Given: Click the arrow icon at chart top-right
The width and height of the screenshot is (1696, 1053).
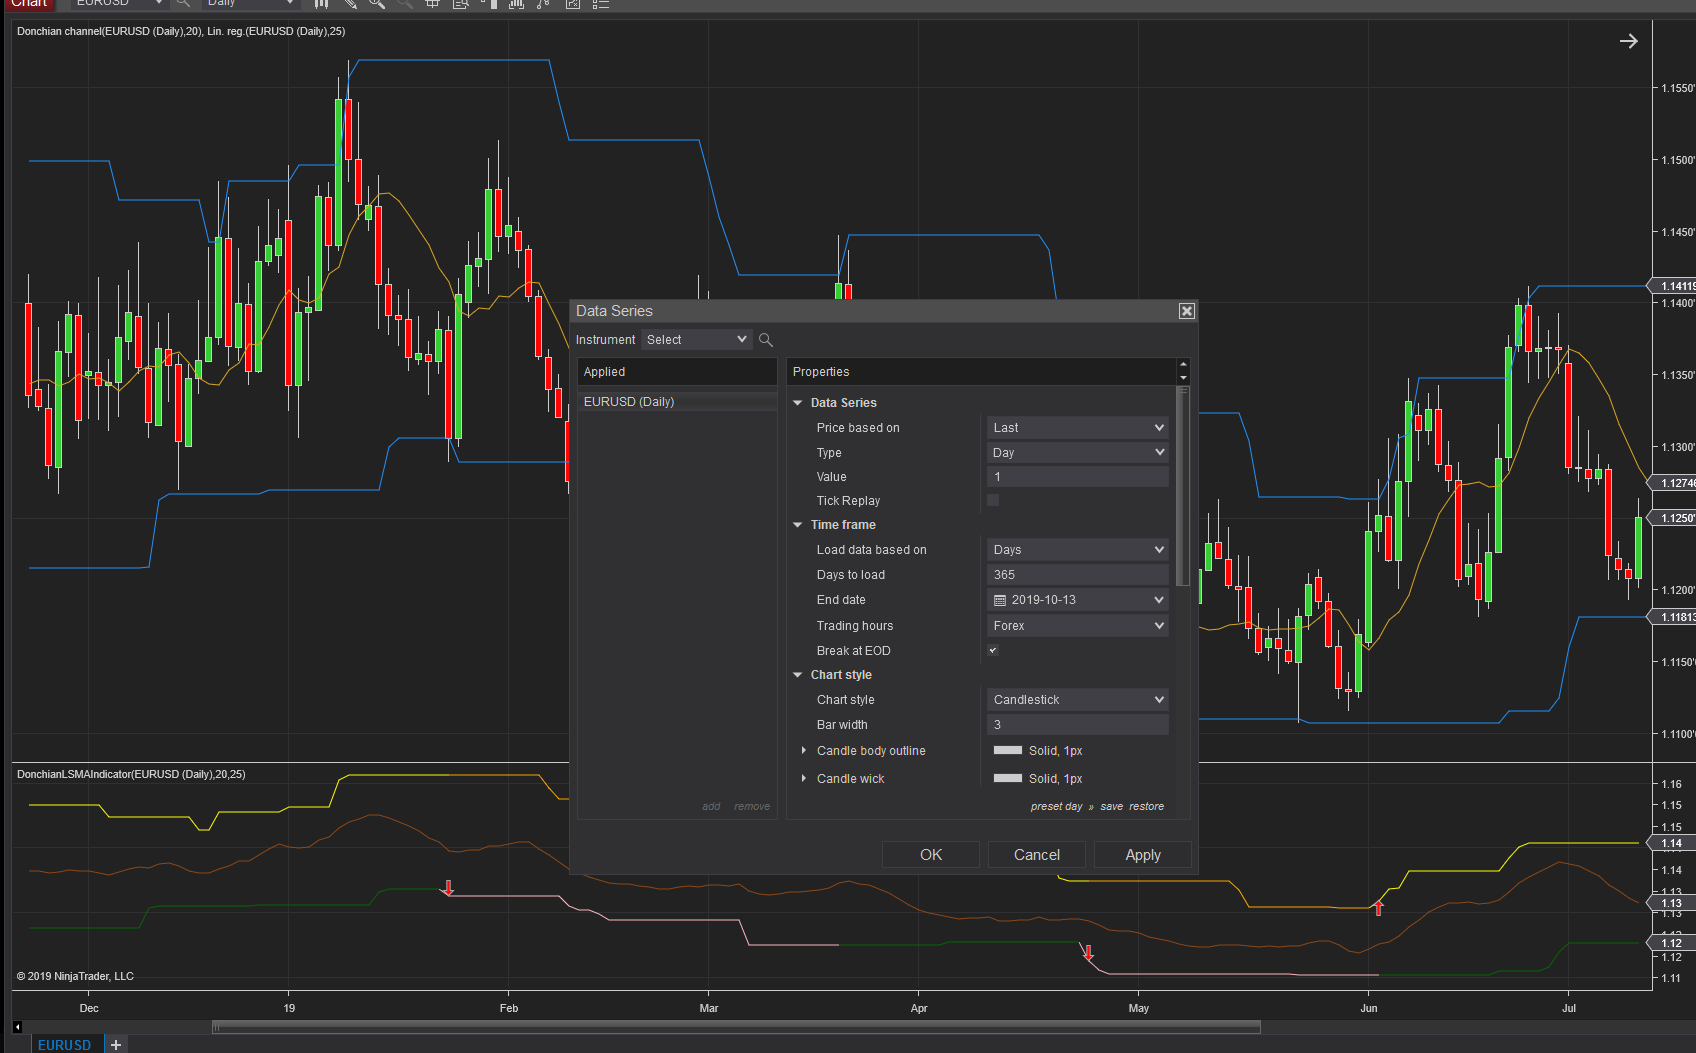Looking at the screenshot, I should (x=1628, y=41).
